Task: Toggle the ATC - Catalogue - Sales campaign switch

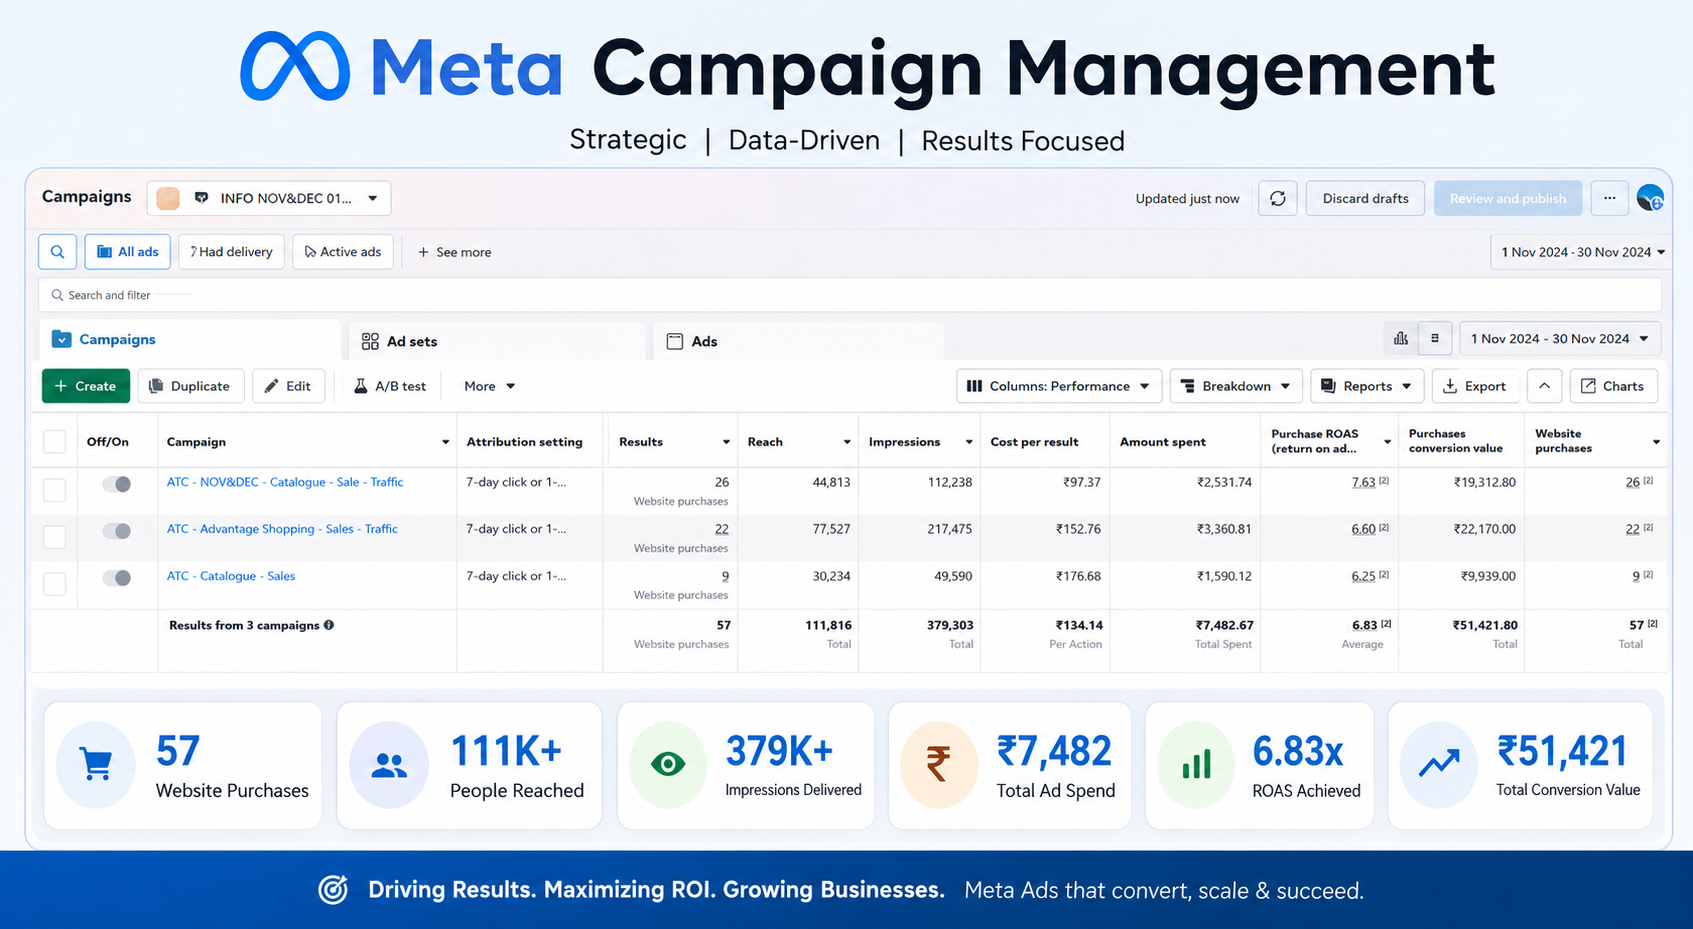Action: [x=117, y=578]
